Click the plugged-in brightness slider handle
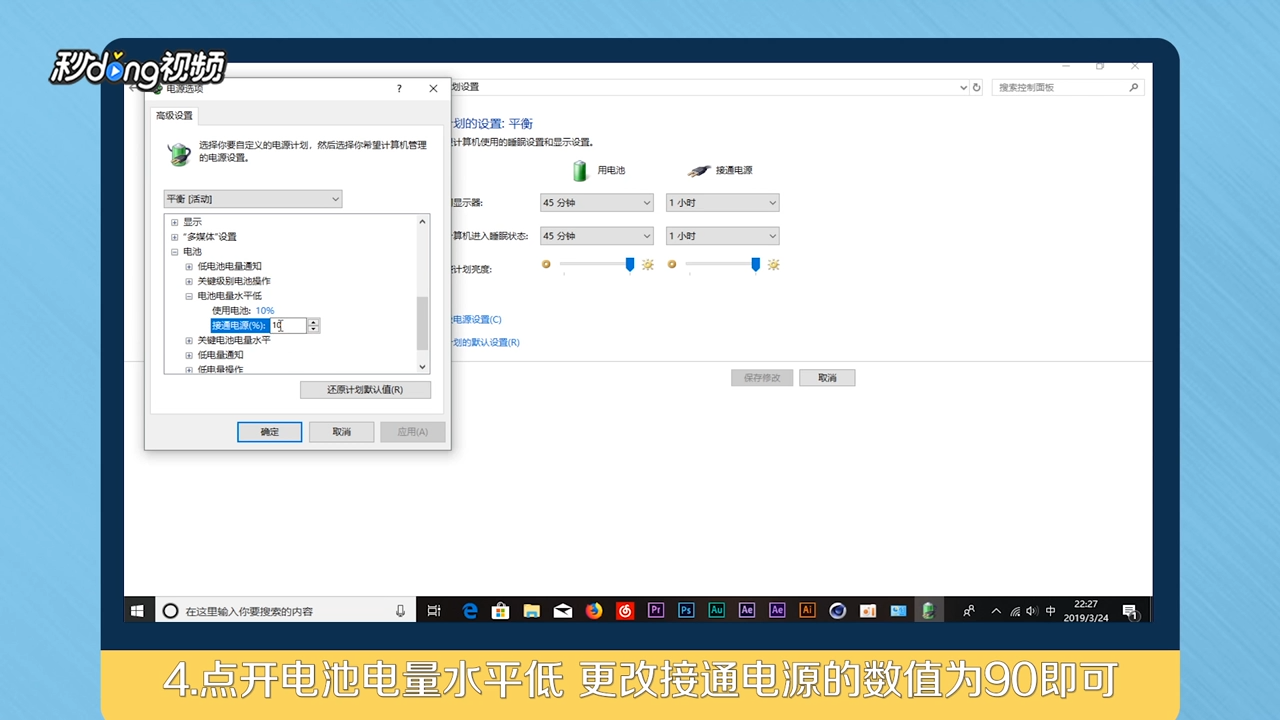1280x720 pixels. (x=756, y=265)
